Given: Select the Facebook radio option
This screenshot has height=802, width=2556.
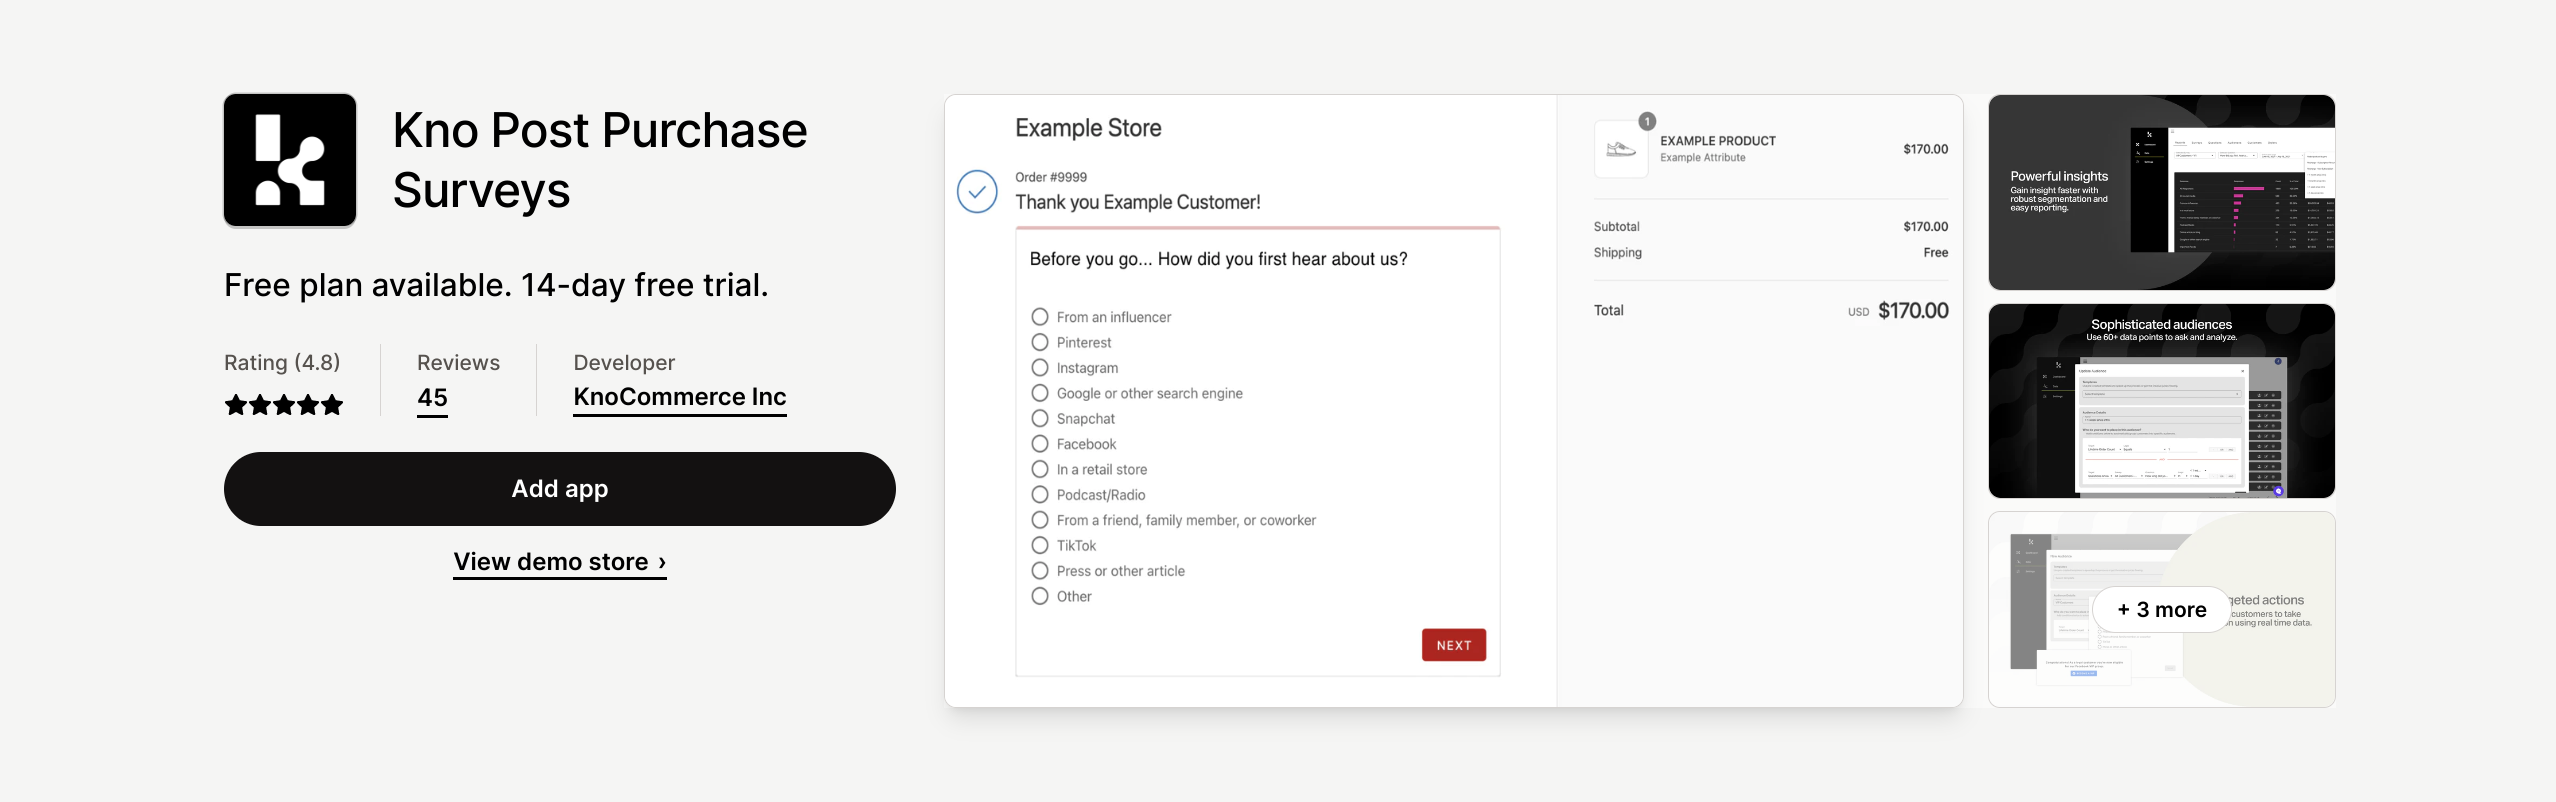Looking at the screenshot, I should coord(1040,444).
